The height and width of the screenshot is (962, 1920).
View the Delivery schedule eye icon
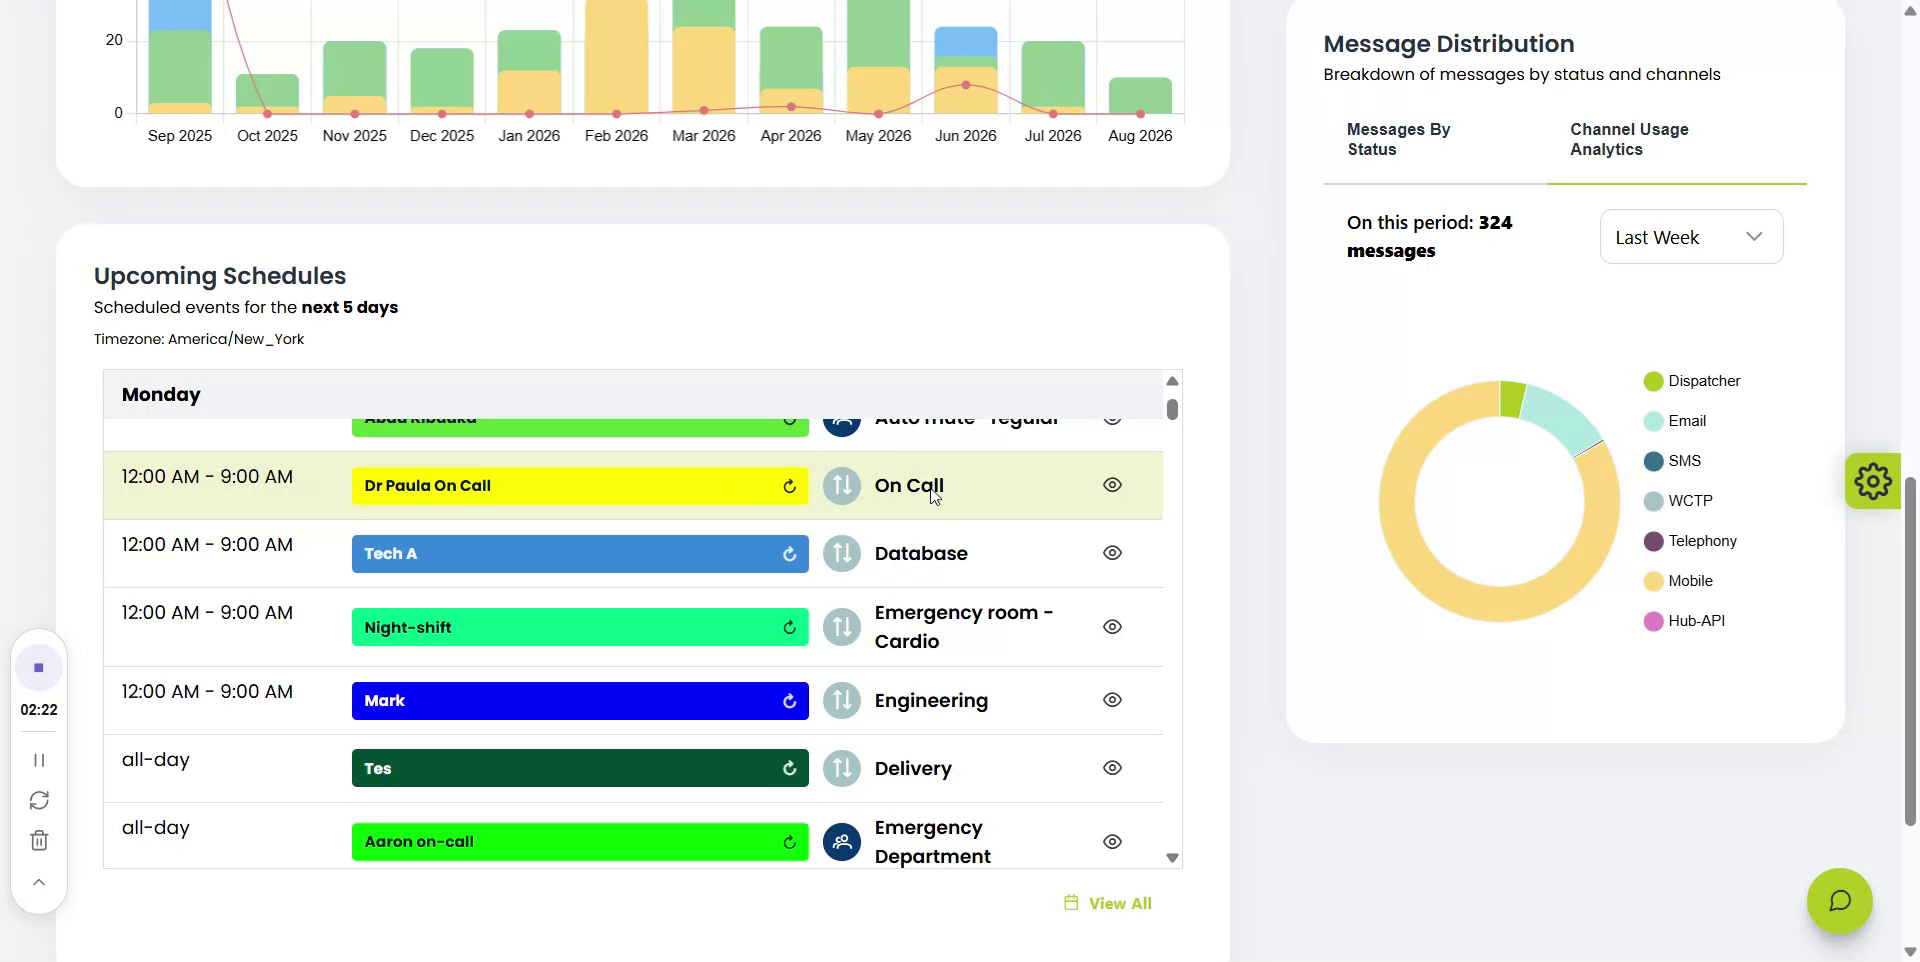point(1112,768)
